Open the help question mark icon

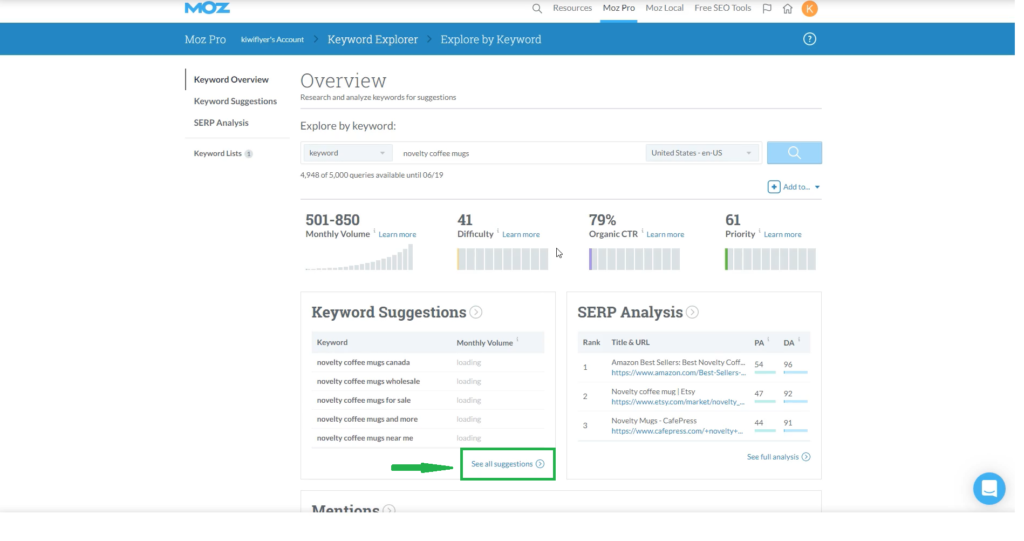point(810,39)
